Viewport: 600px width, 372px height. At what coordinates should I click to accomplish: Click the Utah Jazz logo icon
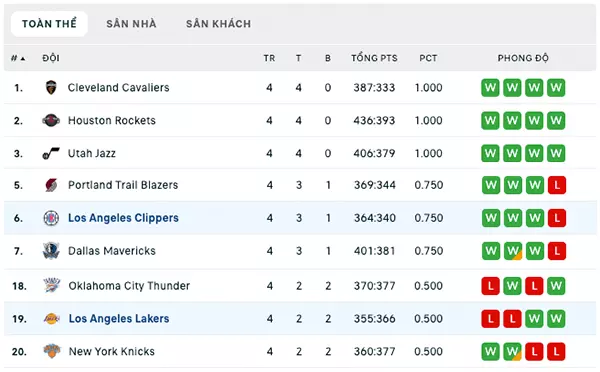pyautogui.click(x=51, y=153)
